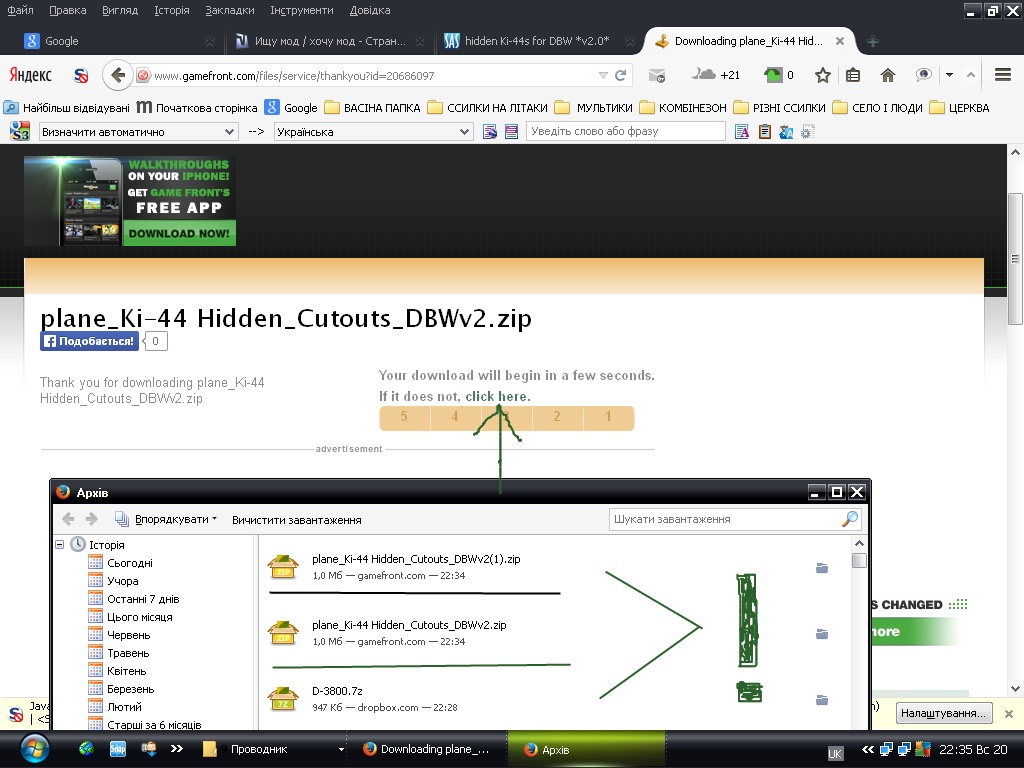Select the D-3800.7z download entry
The height and width of the screenshot is (768, 1024).
click(555, 699)
